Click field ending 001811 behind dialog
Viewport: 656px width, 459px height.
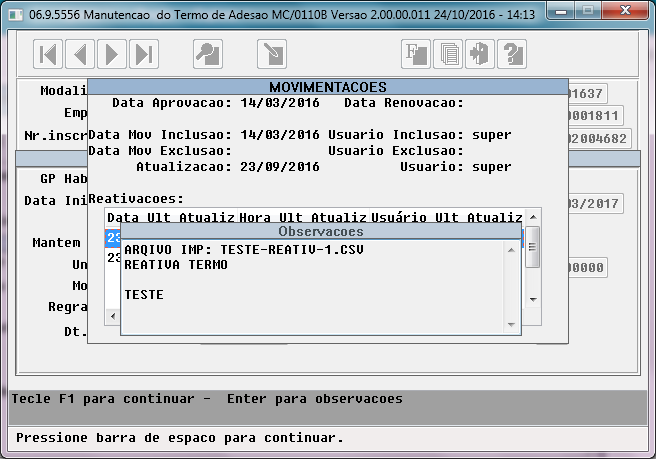(x=595, y=116)
